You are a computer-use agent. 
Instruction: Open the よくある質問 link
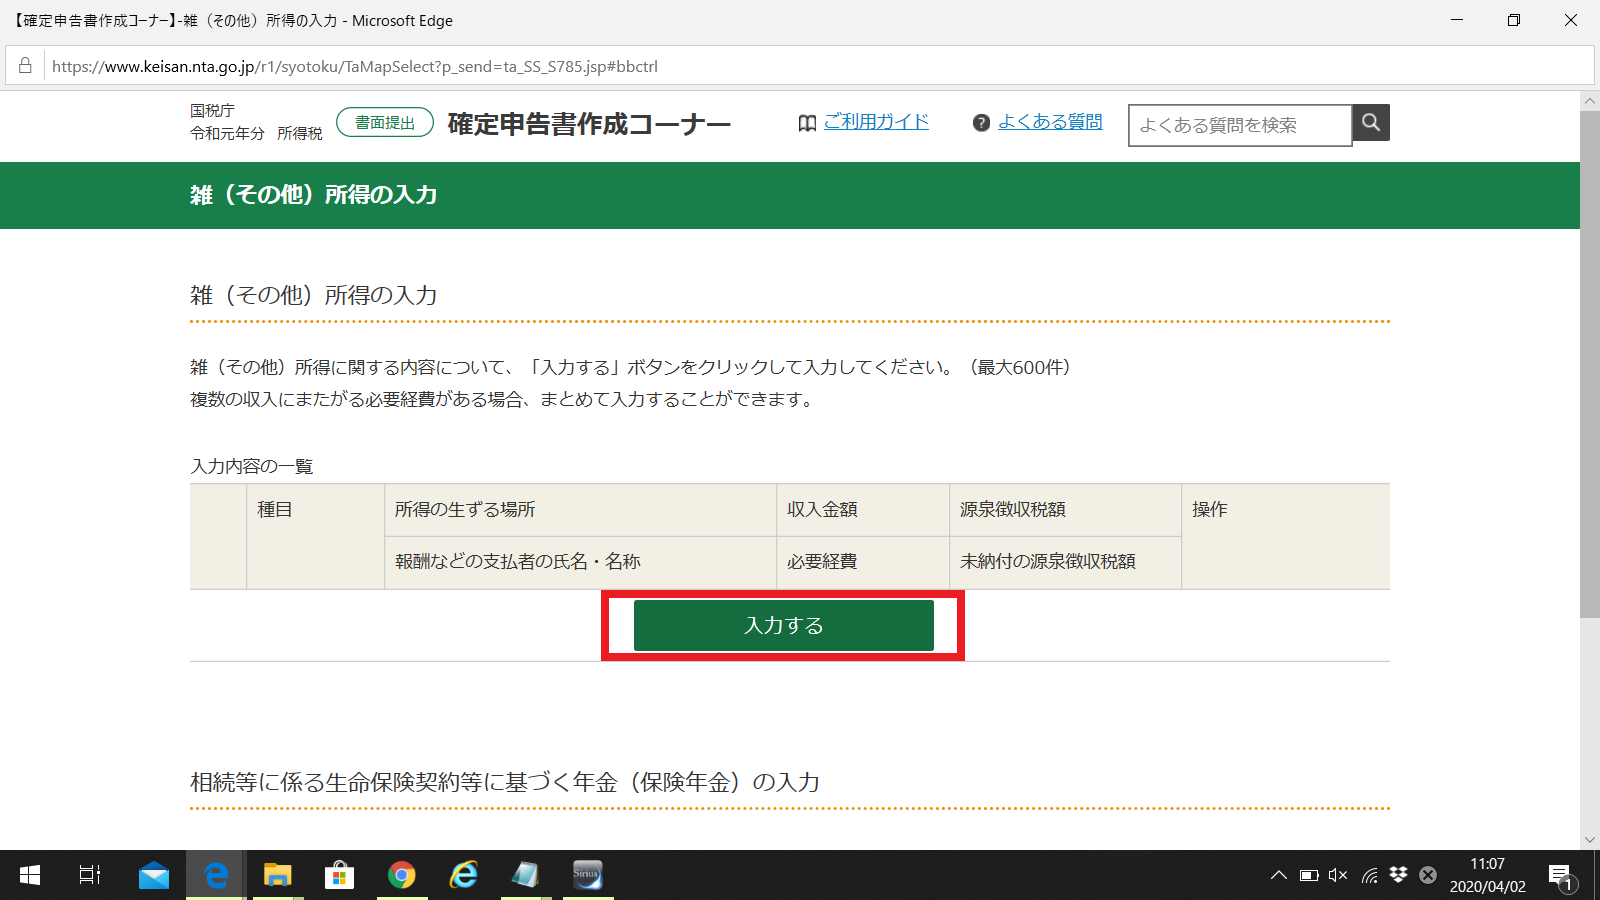[x=1050, y=121]
